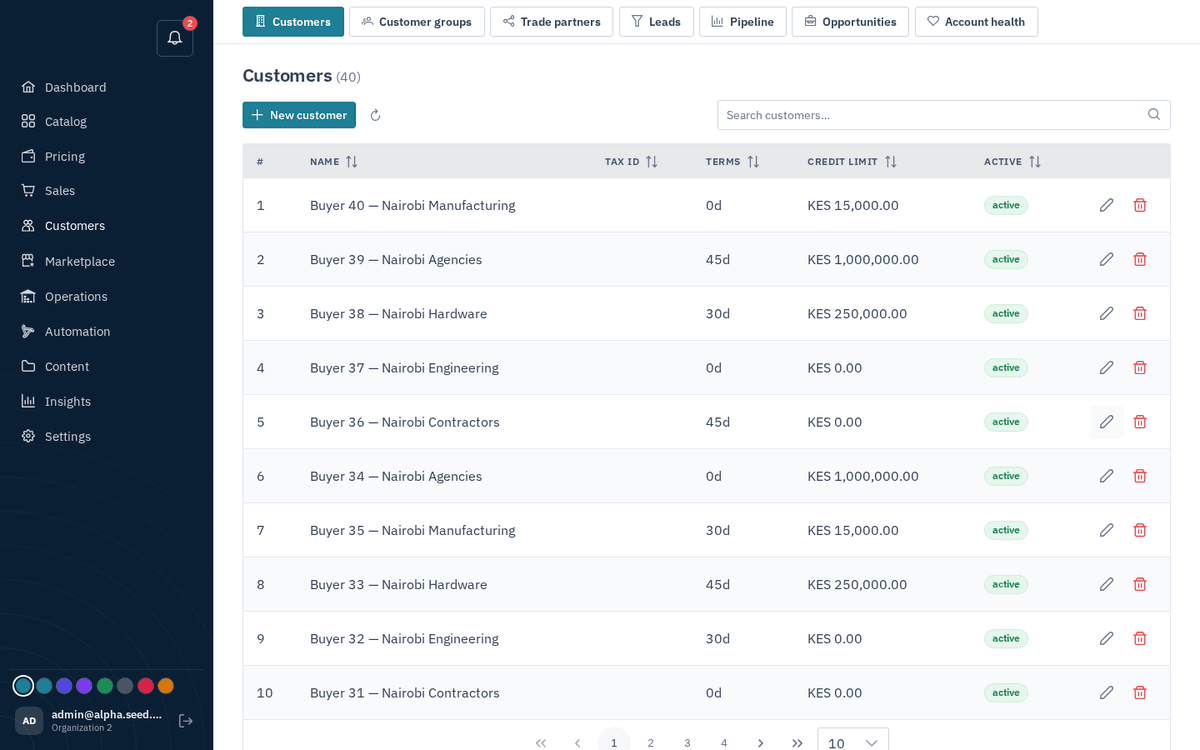
Task: Sort table by Active status
Action: pos(1035,162)
